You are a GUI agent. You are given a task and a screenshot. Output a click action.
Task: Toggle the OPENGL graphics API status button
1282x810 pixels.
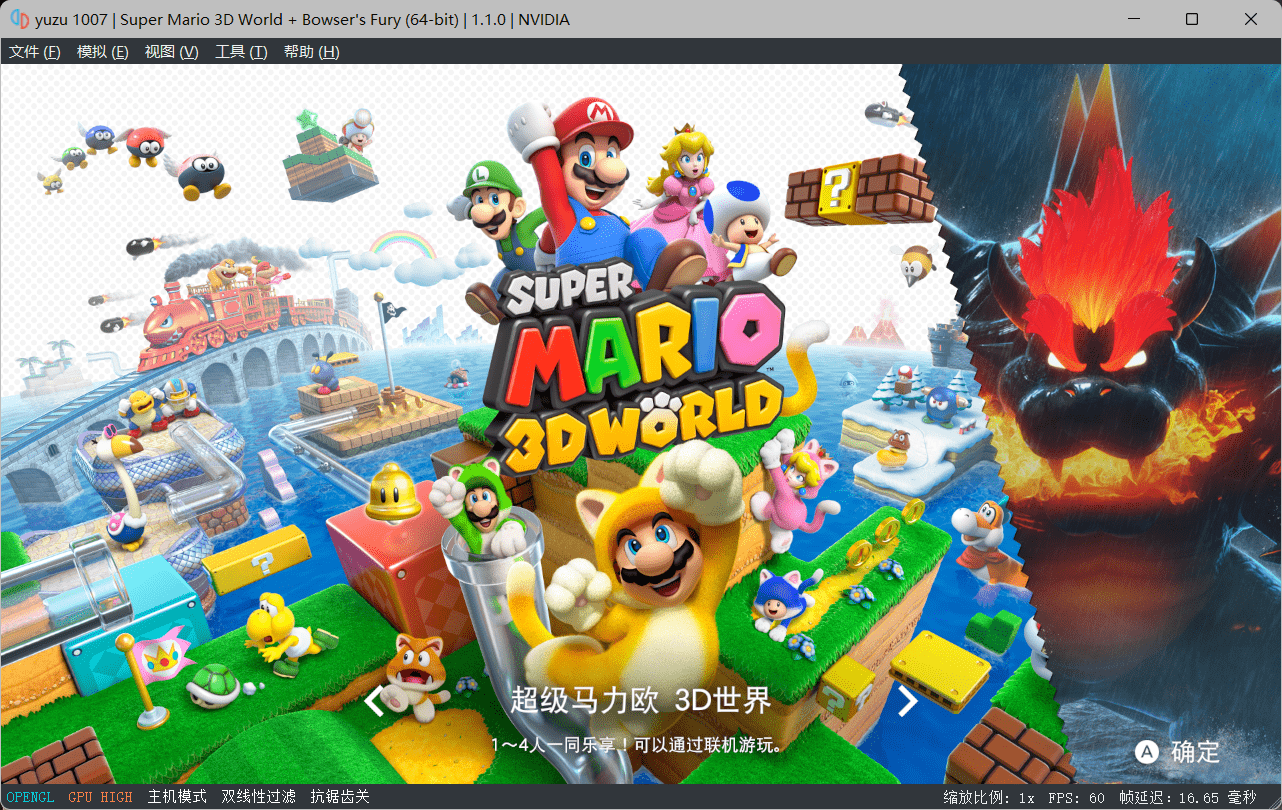[30, 797]
